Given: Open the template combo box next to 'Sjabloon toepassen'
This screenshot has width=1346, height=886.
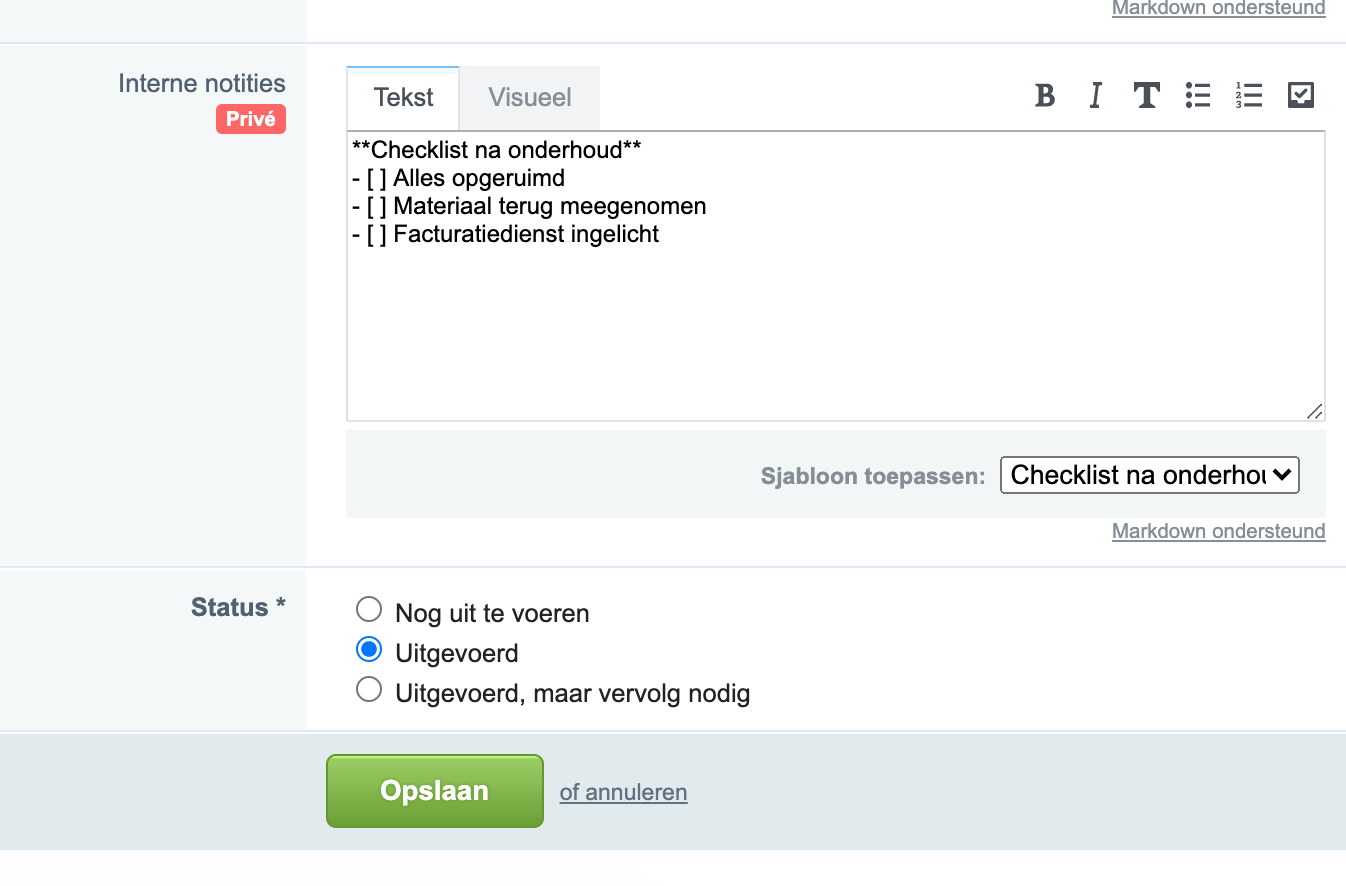Looking at the screenshot, I should tap(1148, 475).
